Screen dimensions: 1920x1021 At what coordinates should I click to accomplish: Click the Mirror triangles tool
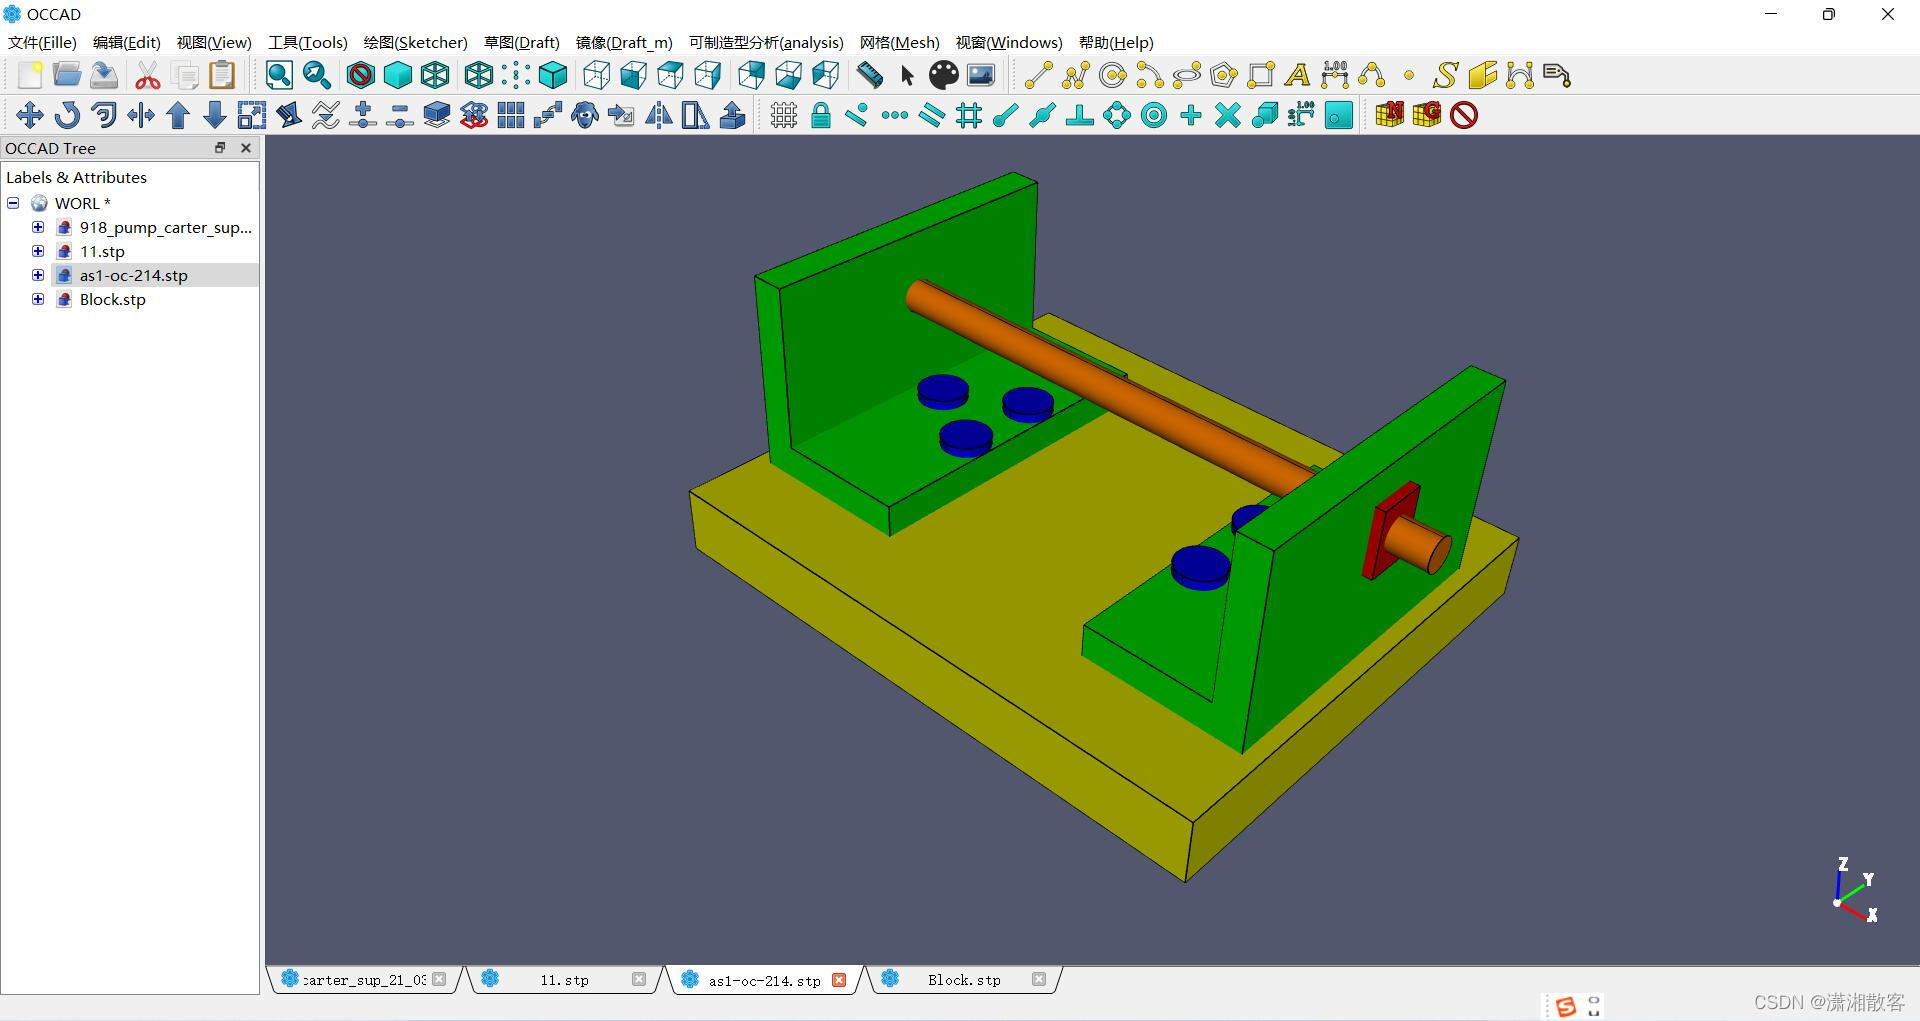click(x=659, y=115)
